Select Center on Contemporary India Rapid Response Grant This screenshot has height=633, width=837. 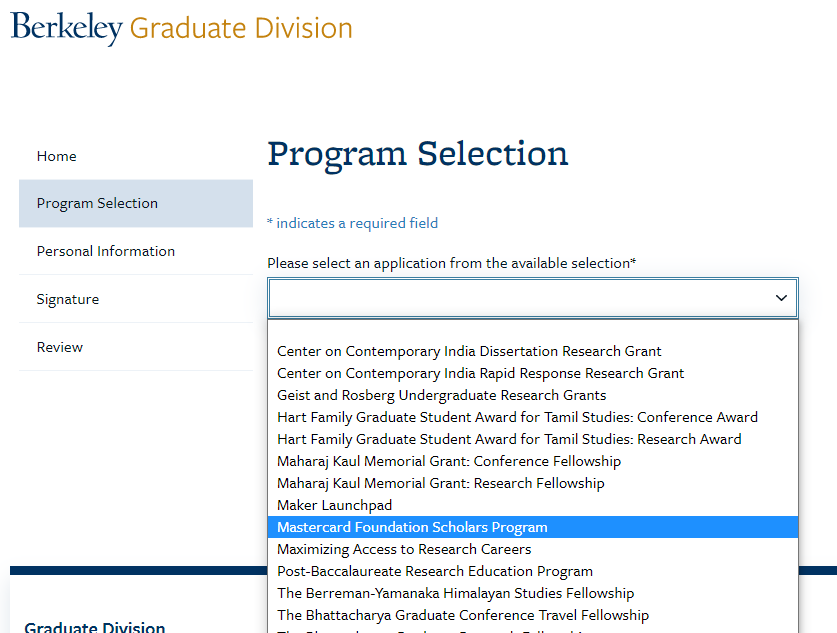click(x=480, y=373)
